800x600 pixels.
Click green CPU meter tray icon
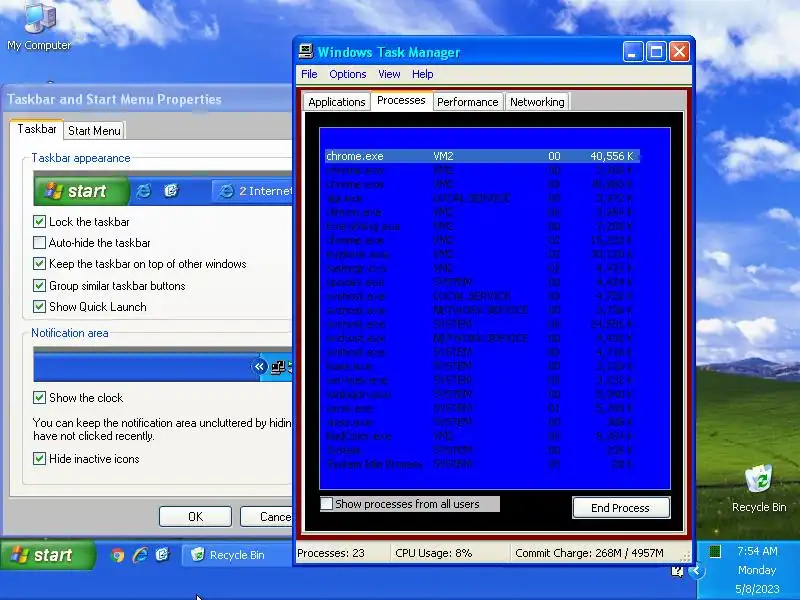715,551
